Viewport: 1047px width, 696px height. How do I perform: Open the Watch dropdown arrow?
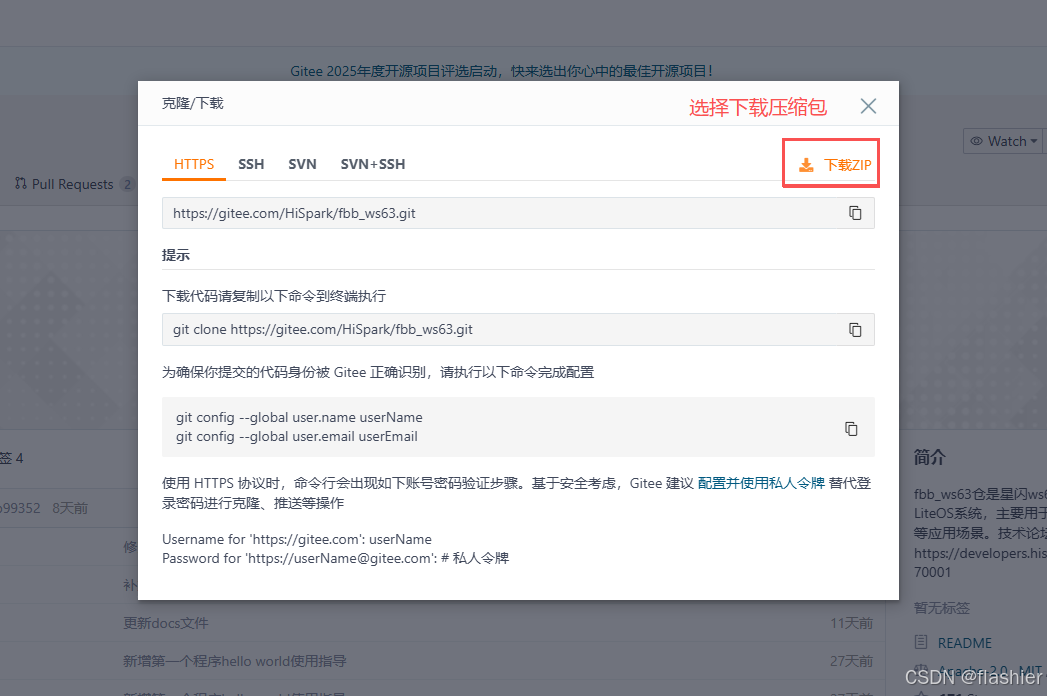(1034, 141)
